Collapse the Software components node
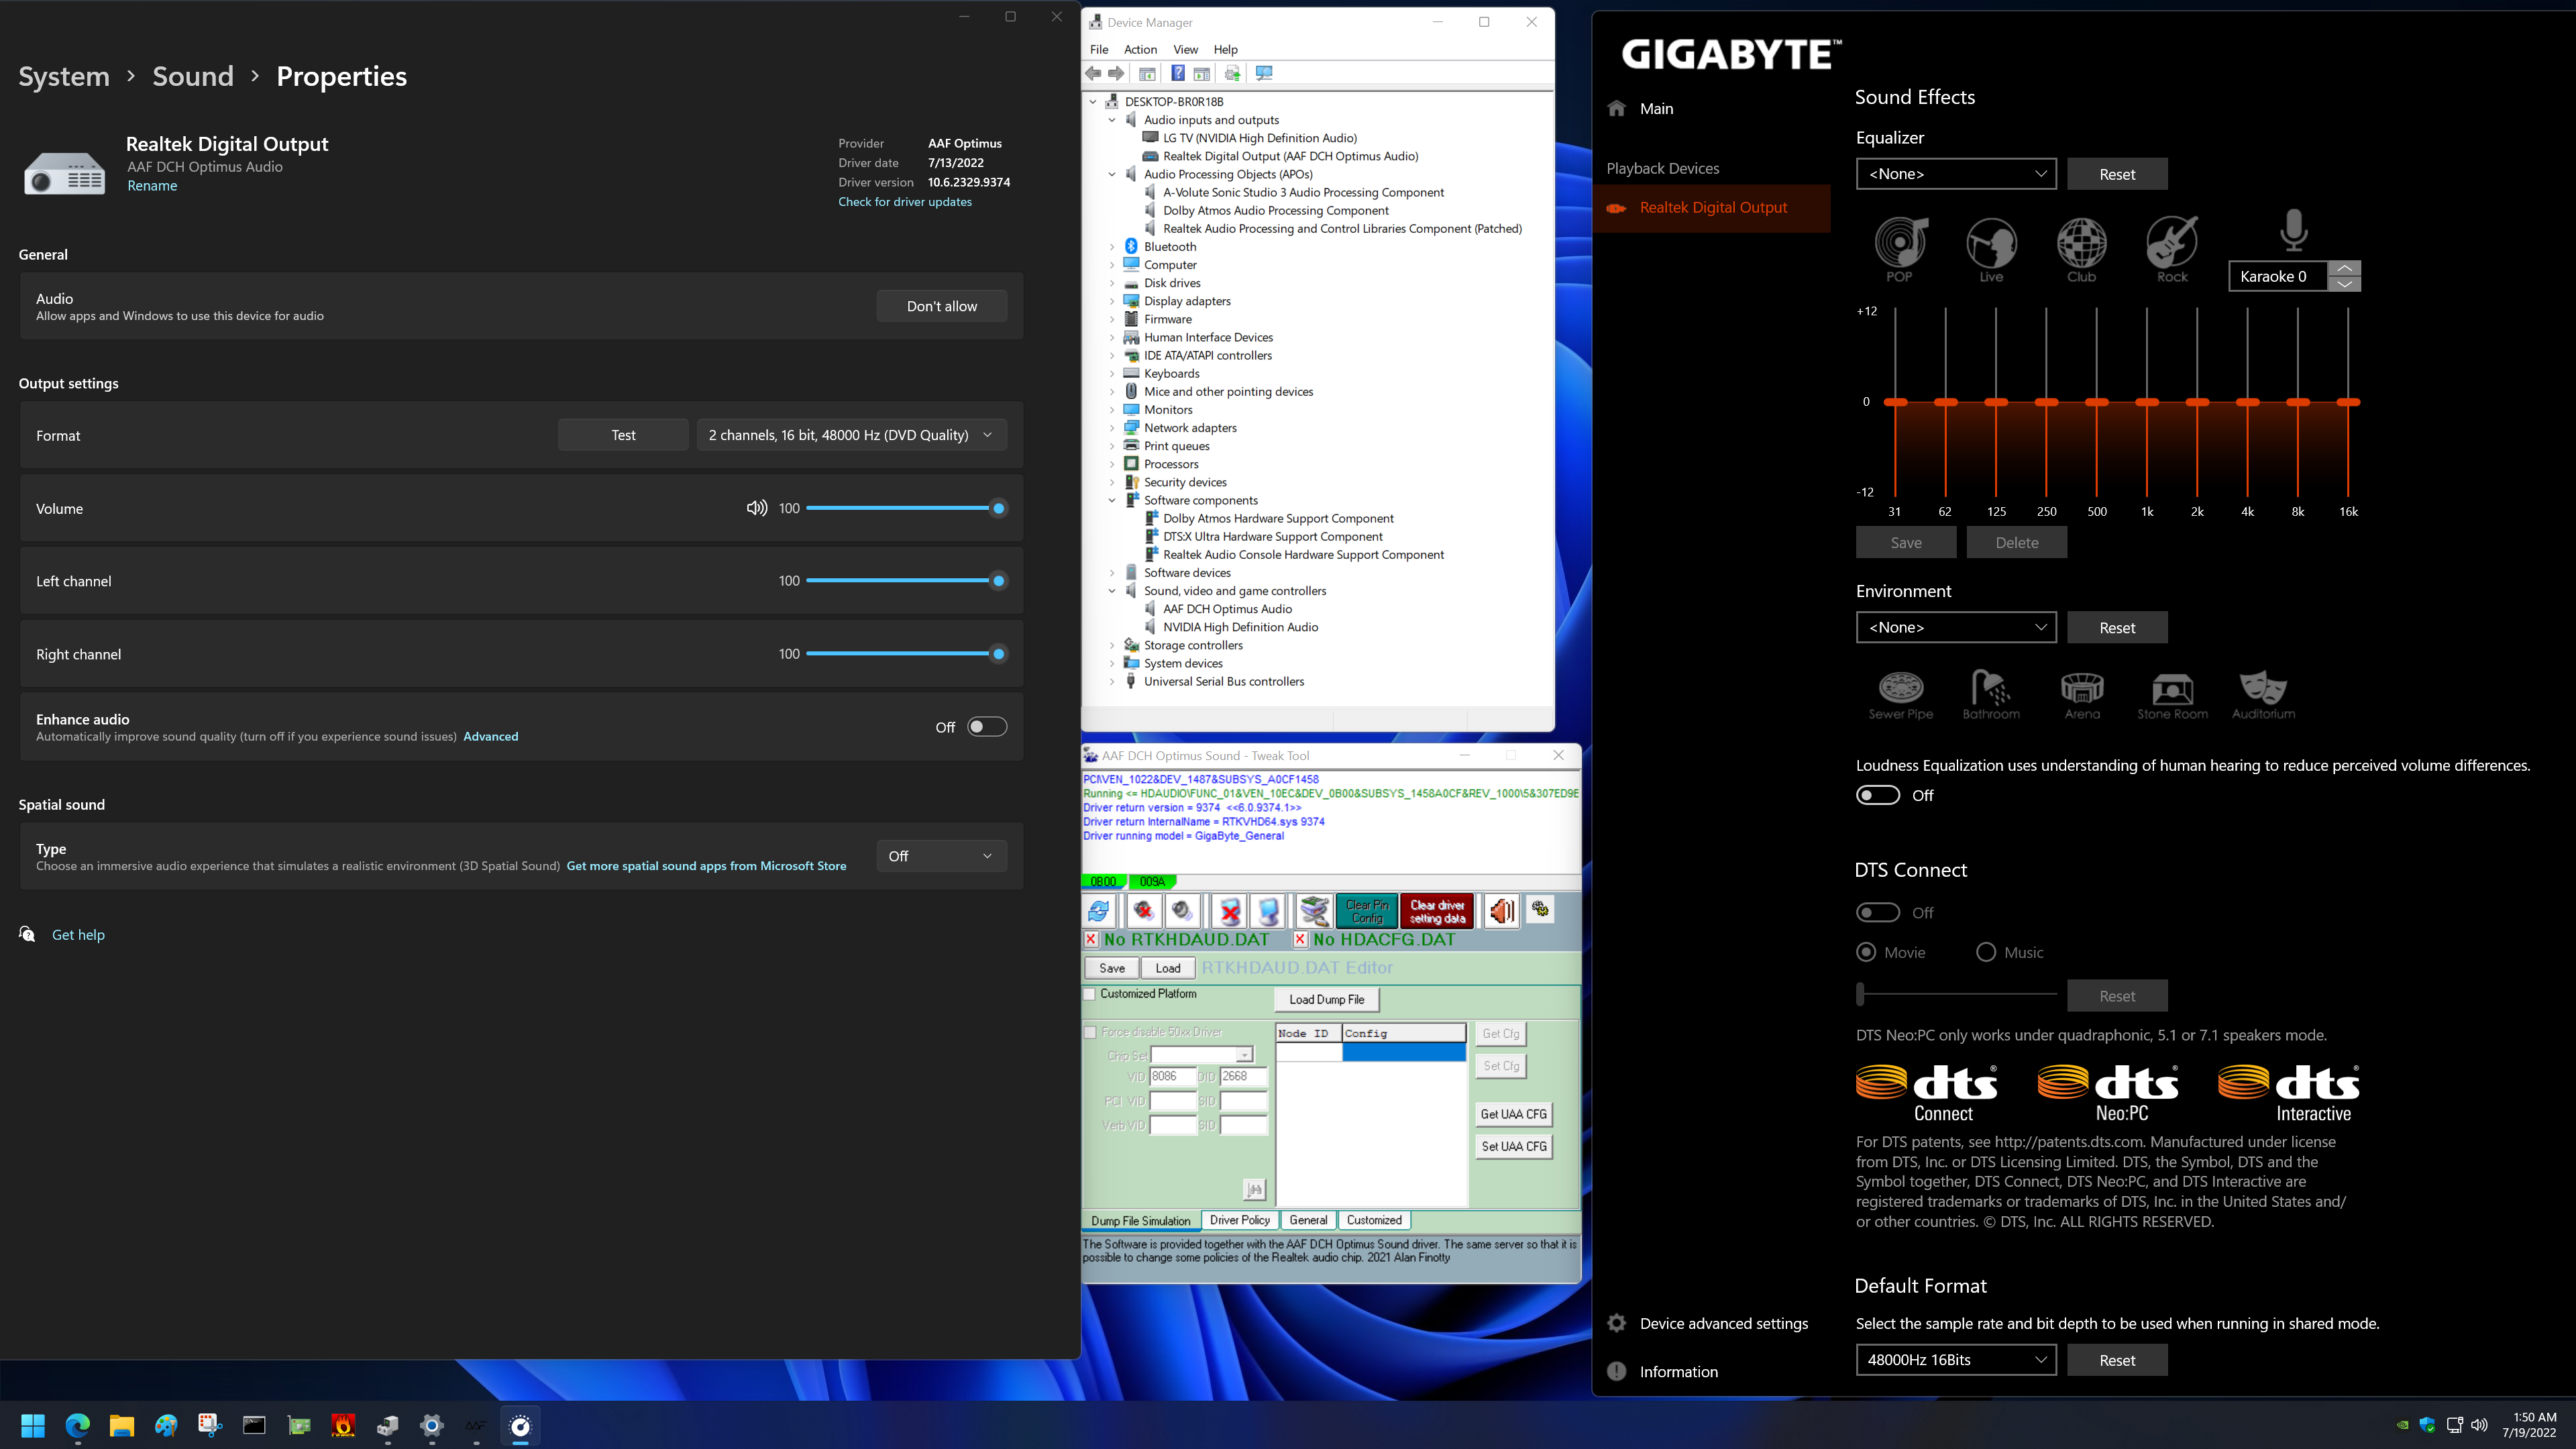The height and width of the screenshot is (1449, 2576). 1112,500
